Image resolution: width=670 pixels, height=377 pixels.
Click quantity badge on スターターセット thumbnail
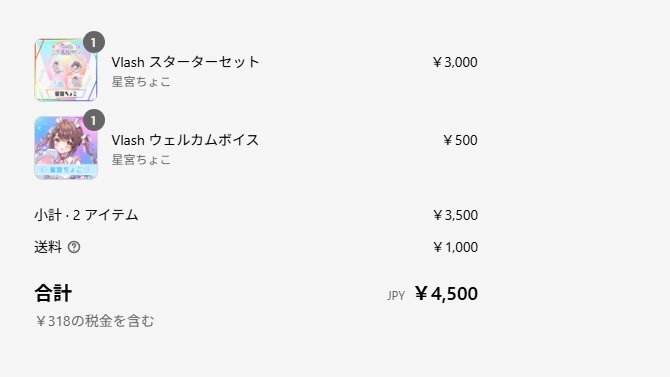click(x=94, y=42)
